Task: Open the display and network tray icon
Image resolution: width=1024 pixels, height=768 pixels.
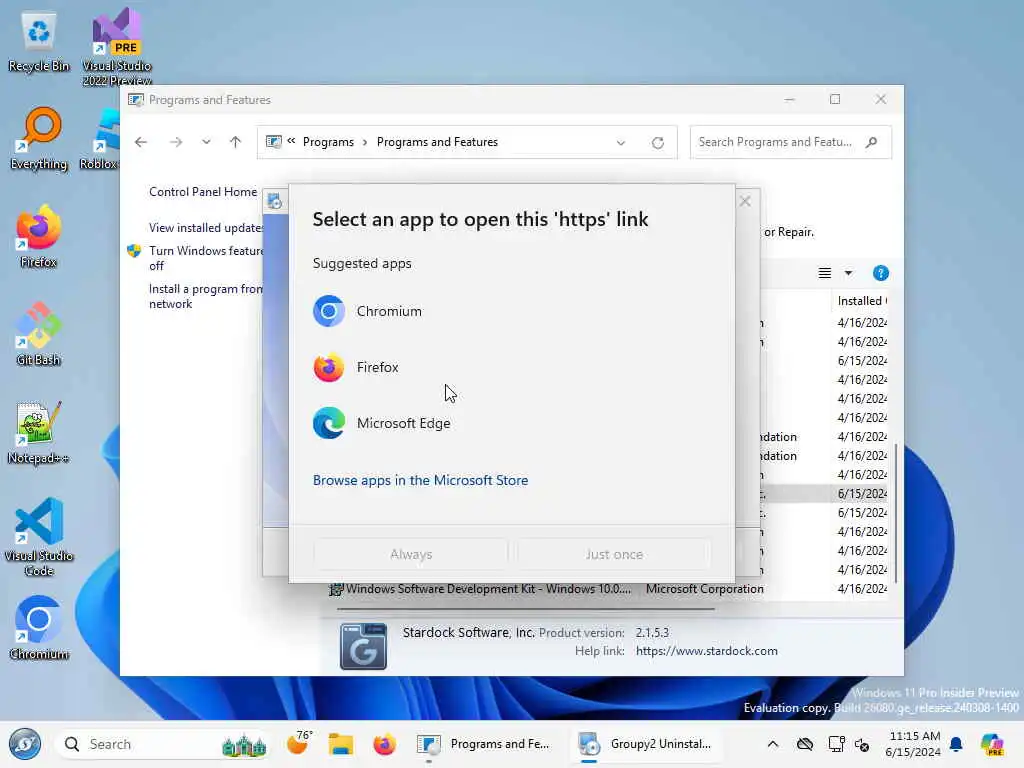Action: pos(836,744)
